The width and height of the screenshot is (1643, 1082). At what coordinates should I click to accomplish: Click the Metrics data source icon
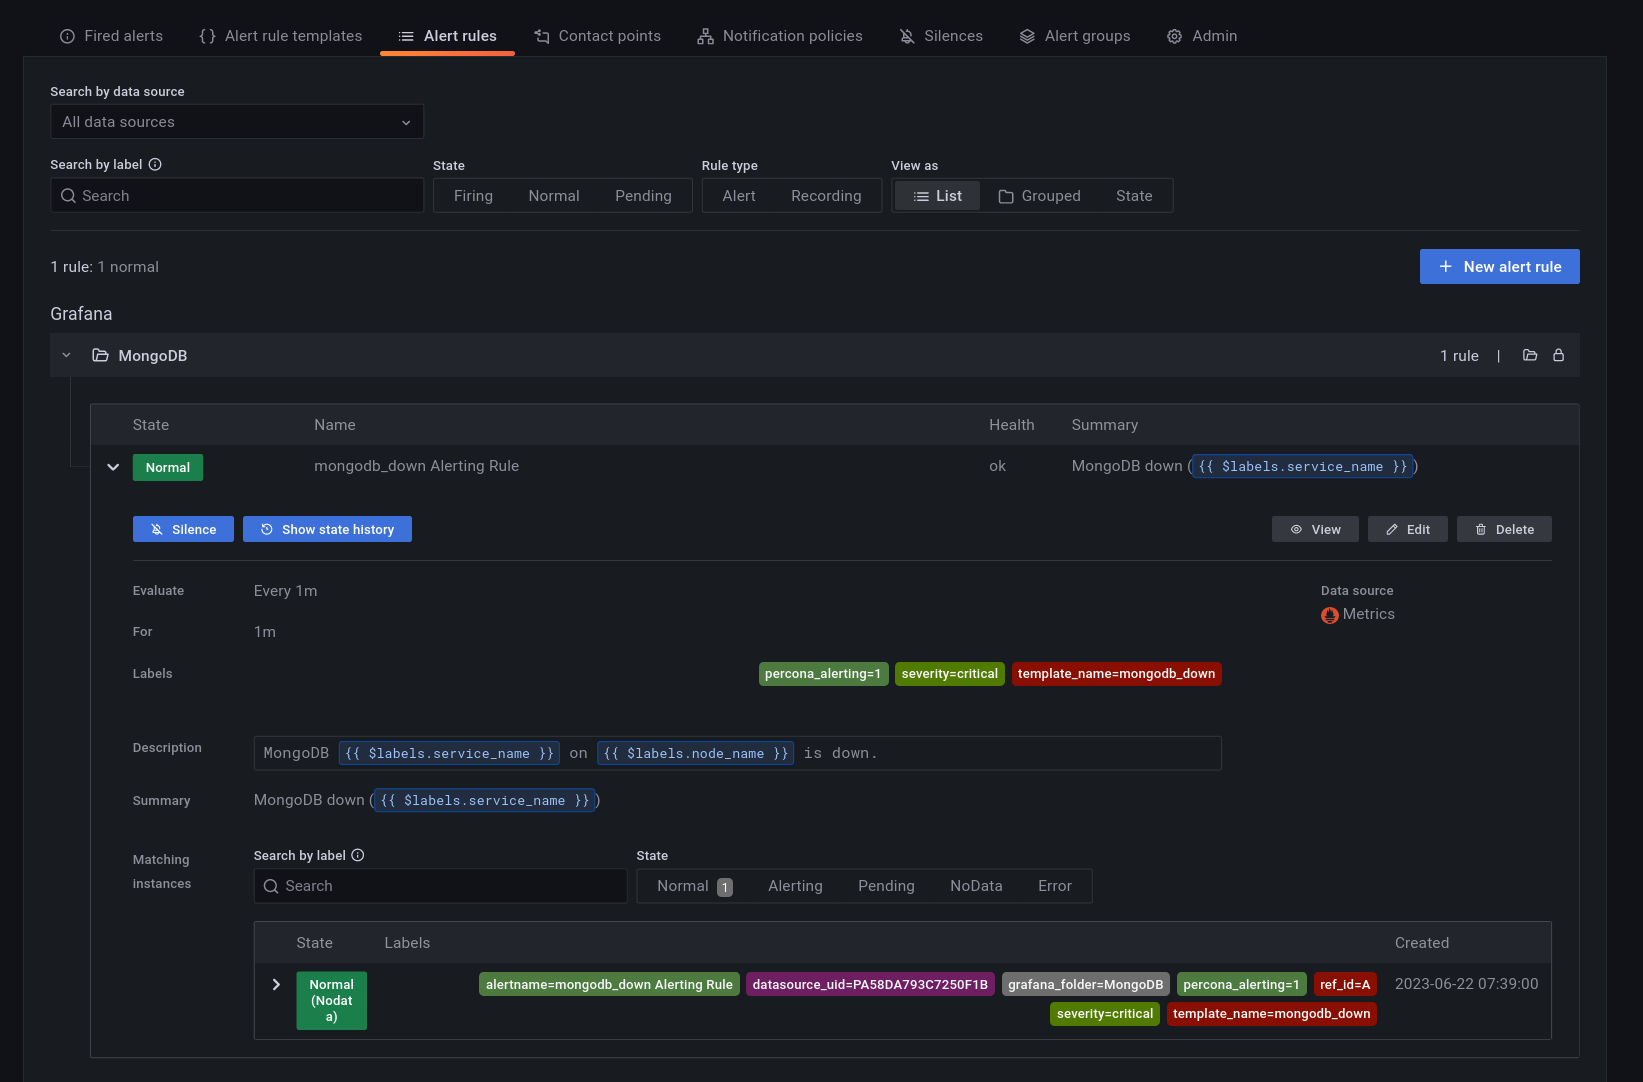click(1329, 615)
